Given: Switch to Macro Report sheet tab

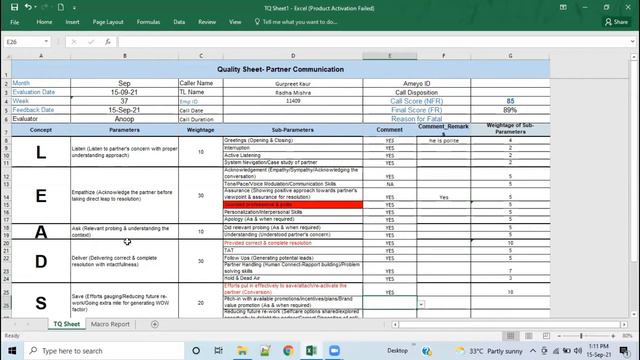Looking at the screenshot, I should tap(110, 324).
